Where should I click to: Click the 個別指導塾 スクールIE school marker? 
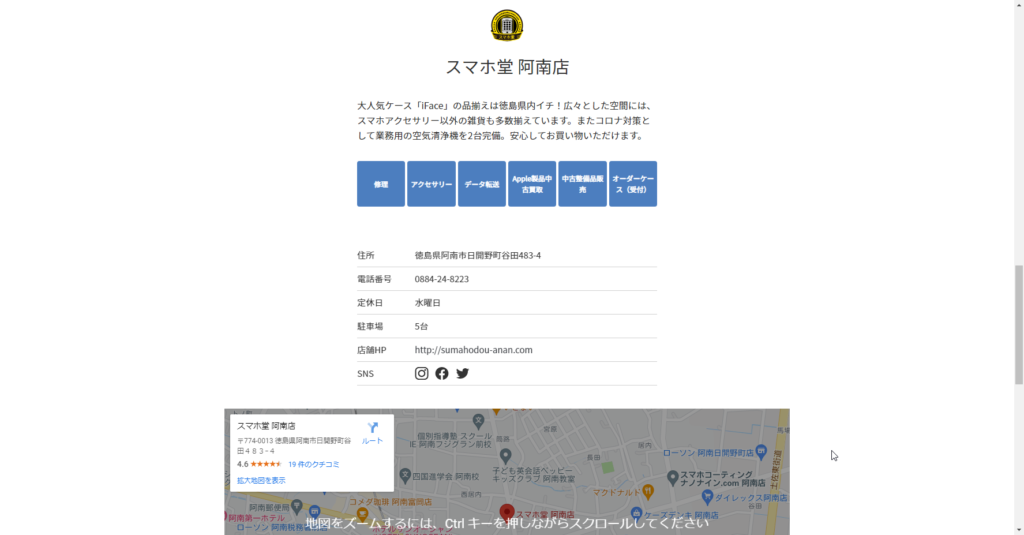[x=478, y=421]
